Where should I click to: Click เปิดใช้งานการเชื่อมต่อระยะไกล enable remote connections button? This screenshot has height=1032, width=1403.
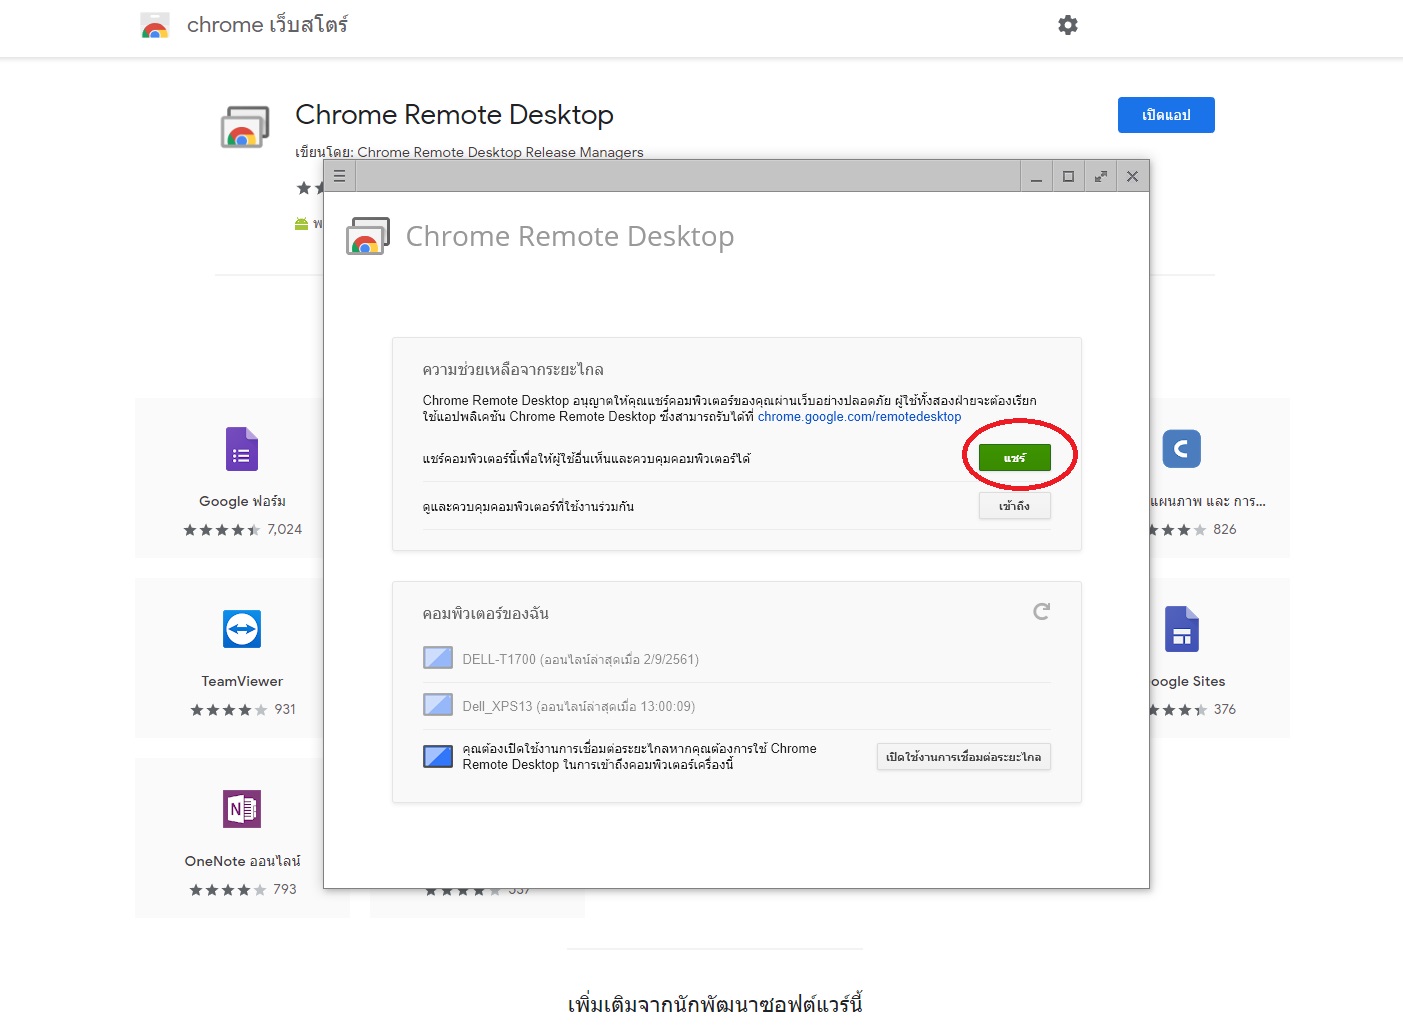(x=964, y=757)
